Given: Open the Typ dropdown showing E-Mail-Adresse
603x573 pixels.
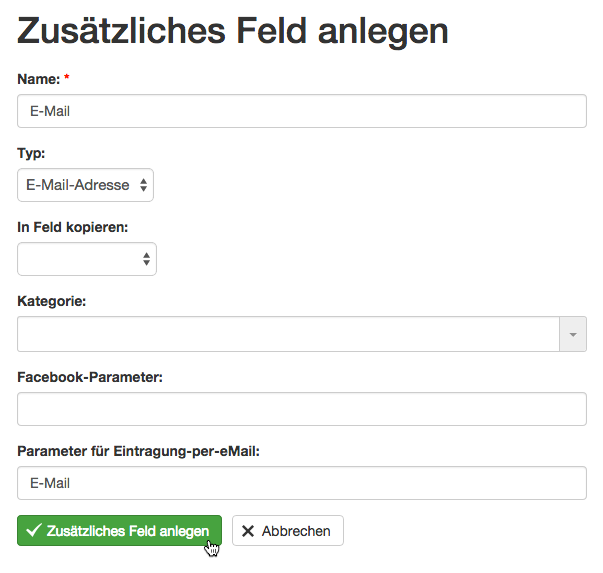Looking at the screenshot, I should (x=85, y=185).
